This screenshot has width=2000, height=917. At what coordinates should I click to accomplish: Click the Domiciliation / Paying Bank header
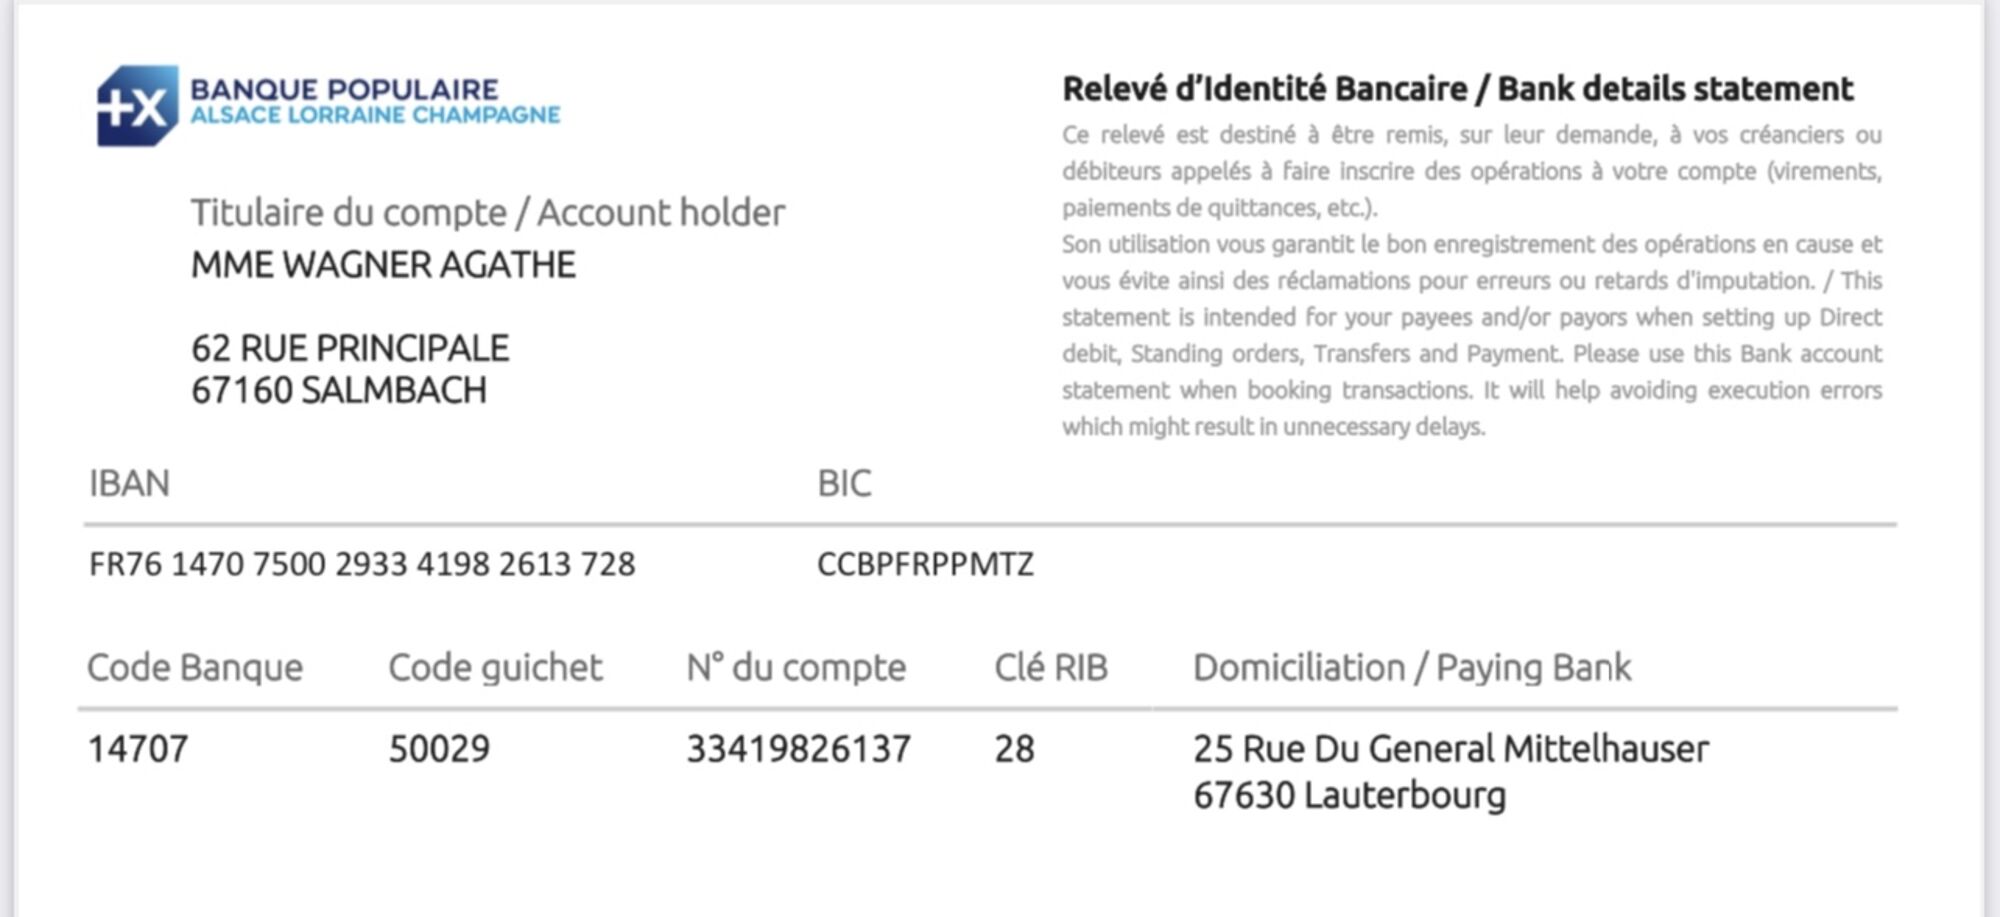(1411, 668)
